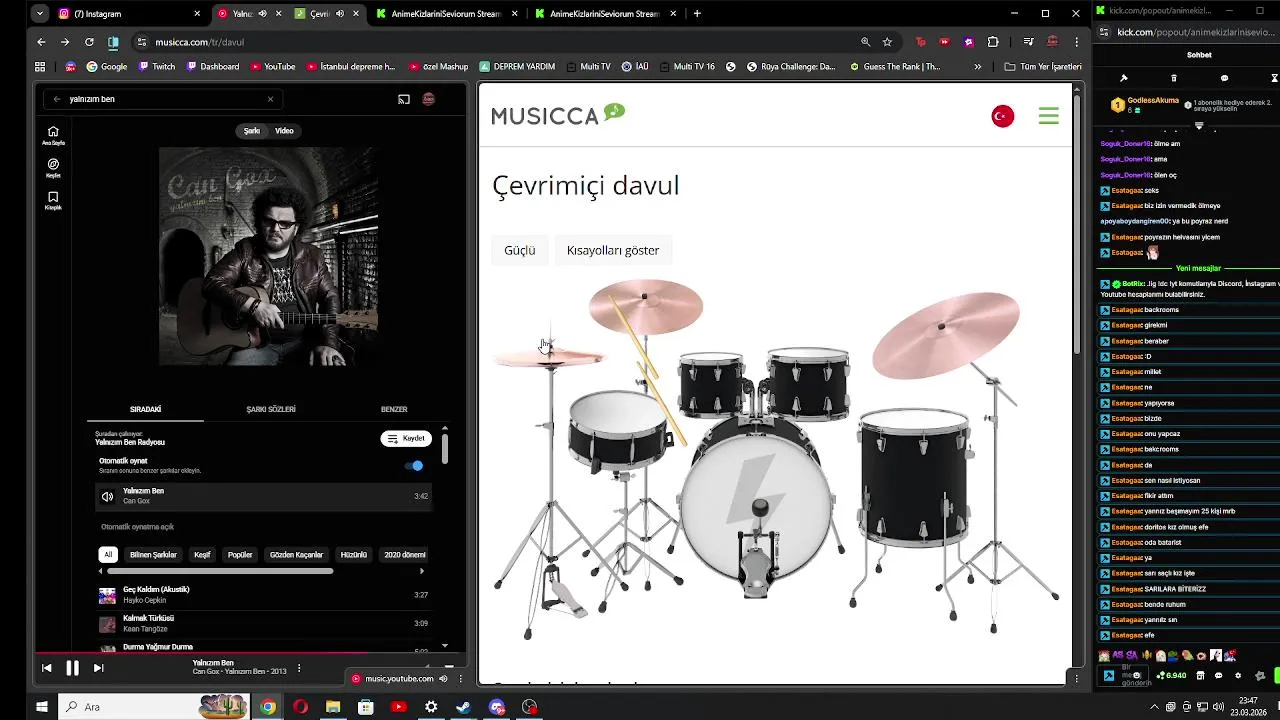The width and height of the screenshot is (1280, 720).
Task: Select the '2020 dönemi' filter chip
Action: pyautogui.click(x=405, y=554)
